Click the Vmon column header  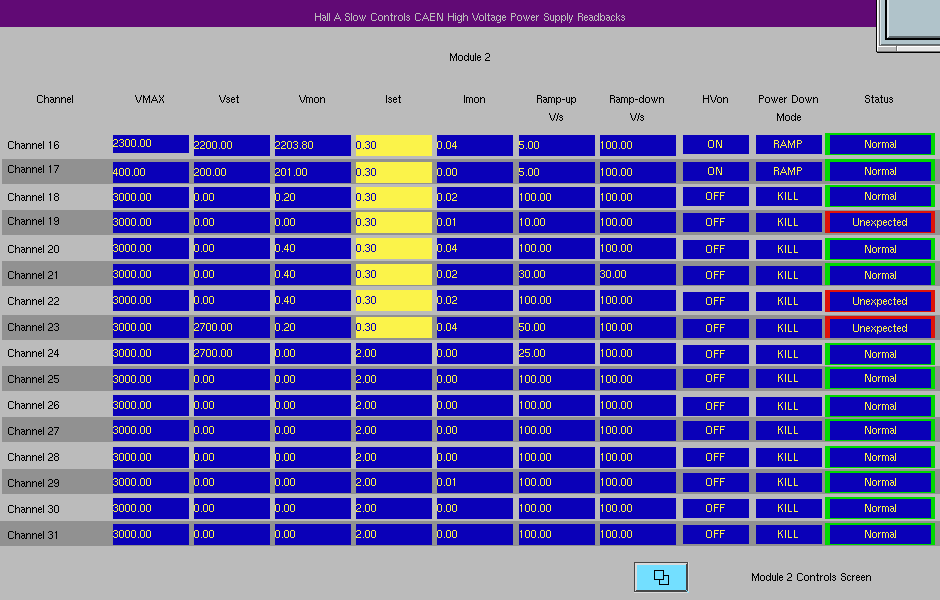(312, 99)
